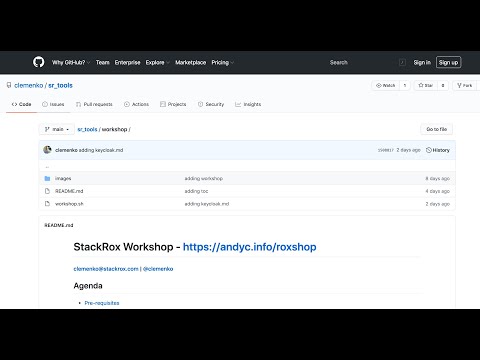Click clemenko author name in commit bar

click(x=66, y=150)
